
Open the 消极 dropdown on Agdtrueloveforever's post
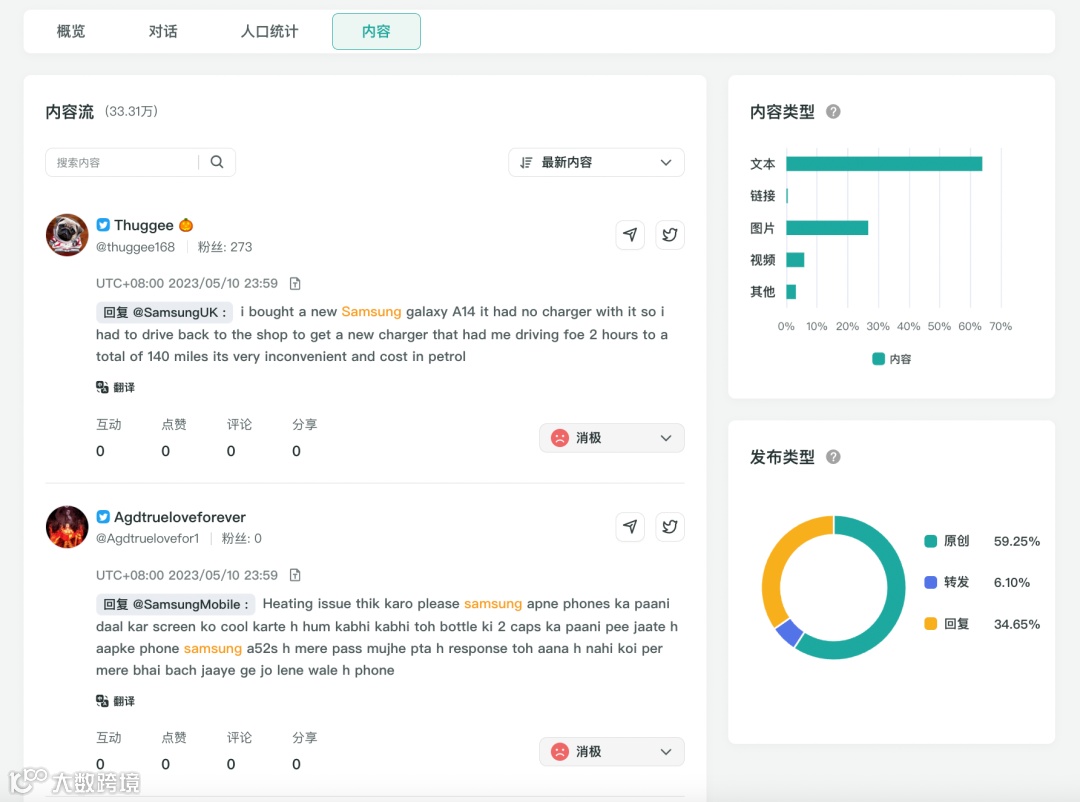pos(612,752)
